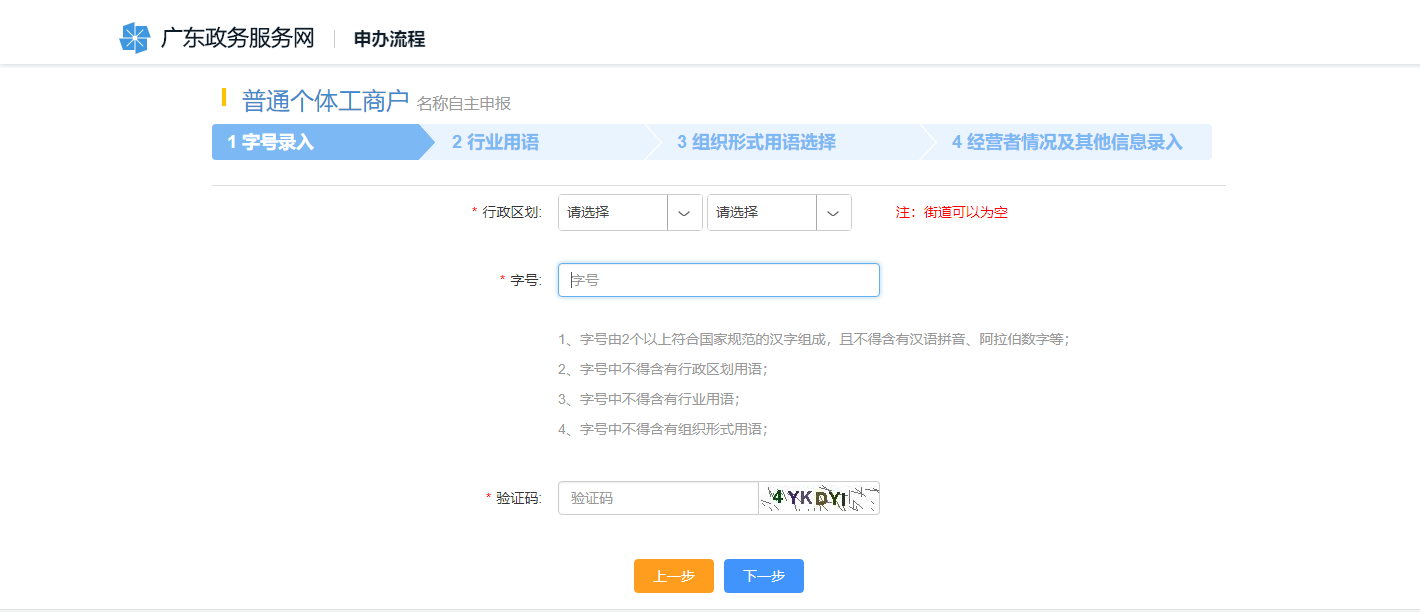The image size is (1420, 612).
Task: Click inside the 字号 input field
Action: pyautogui.click(x=718, y=279)
